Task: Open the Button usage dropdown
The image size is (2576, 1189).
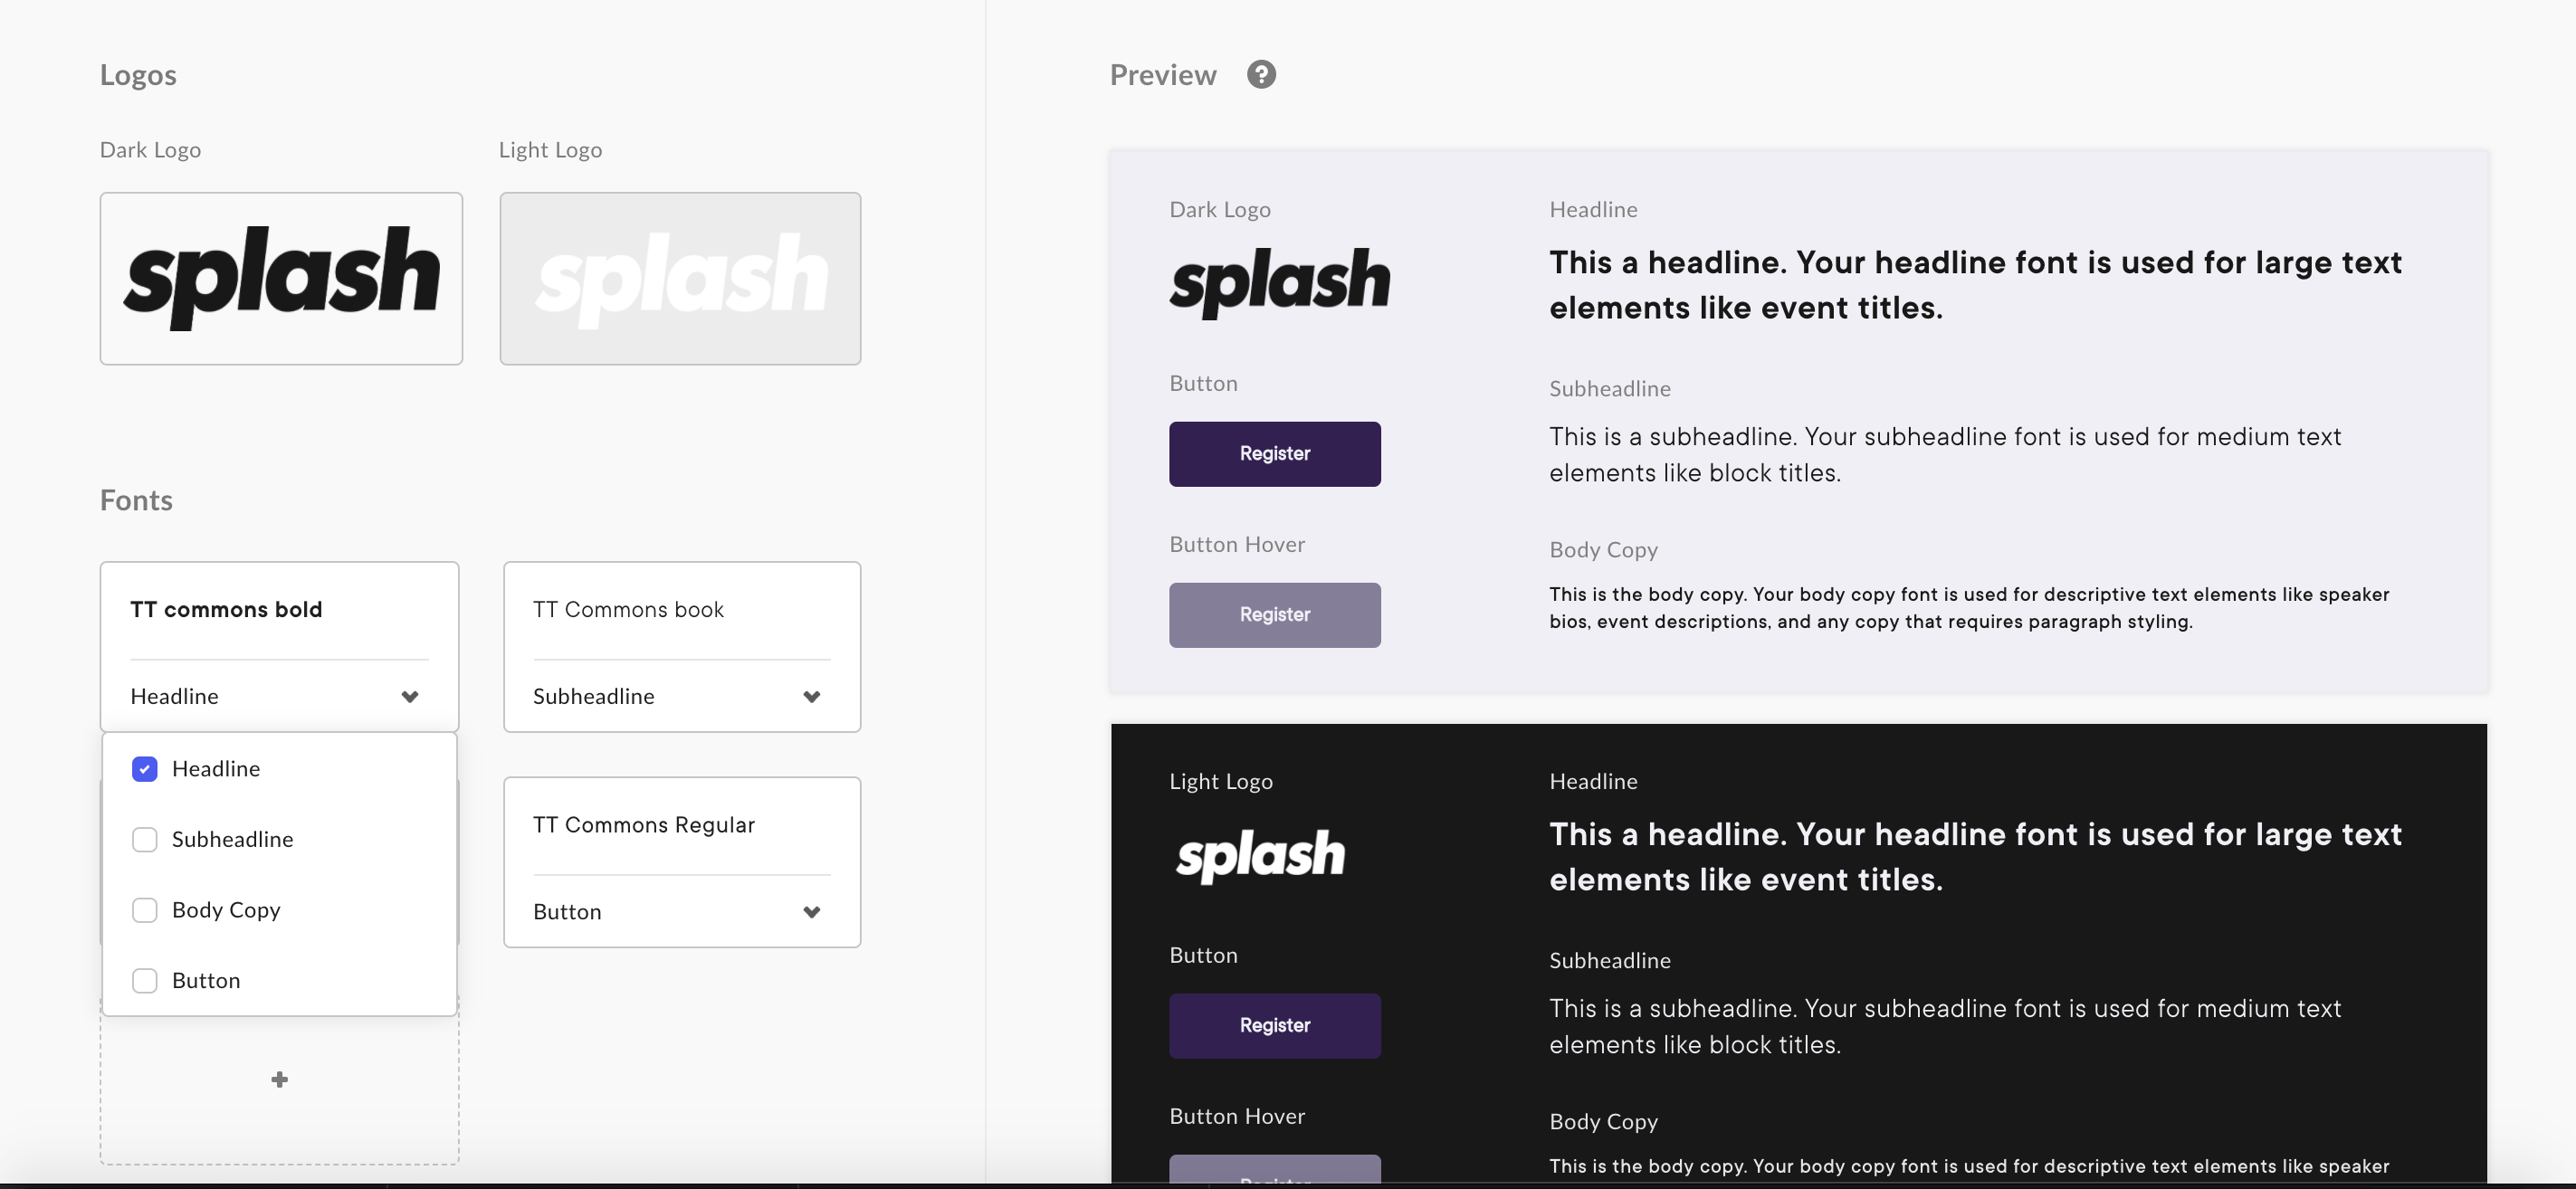Action: point(682,912)
